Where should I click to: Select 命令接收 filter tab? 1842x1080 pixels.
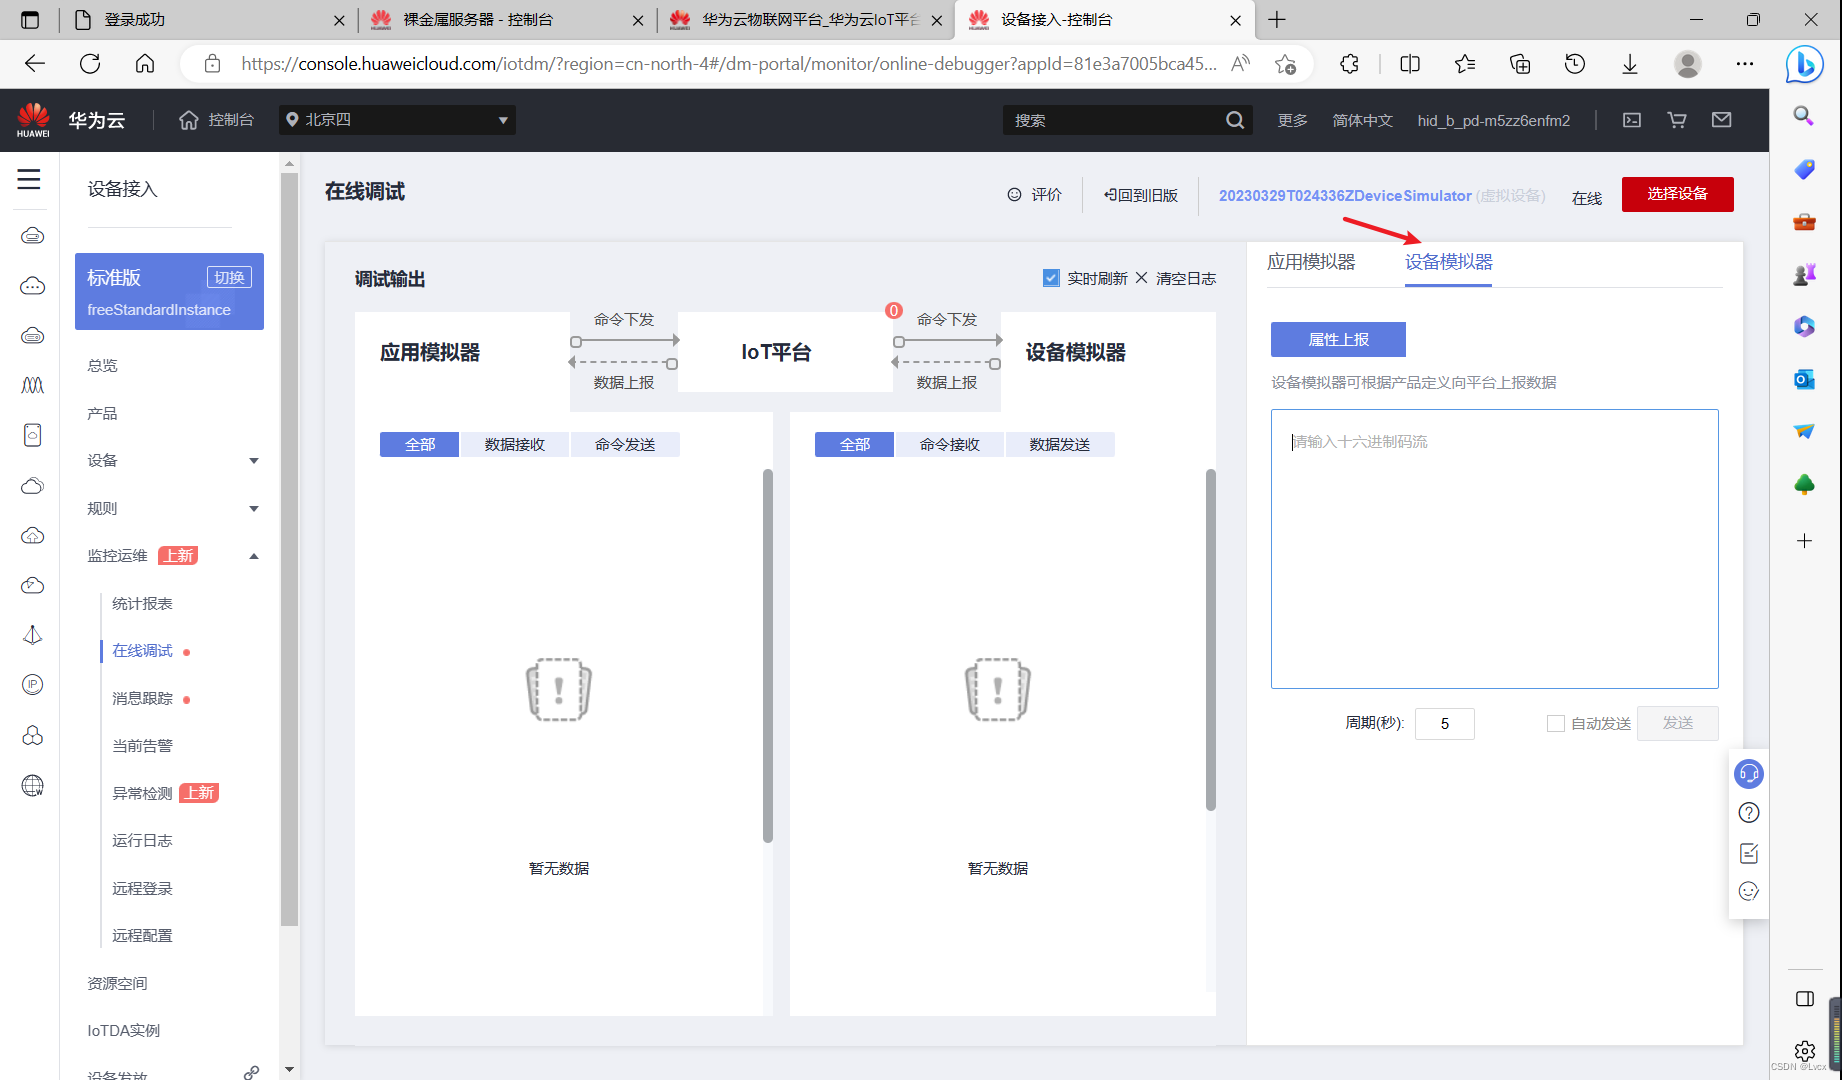(949, 444)
